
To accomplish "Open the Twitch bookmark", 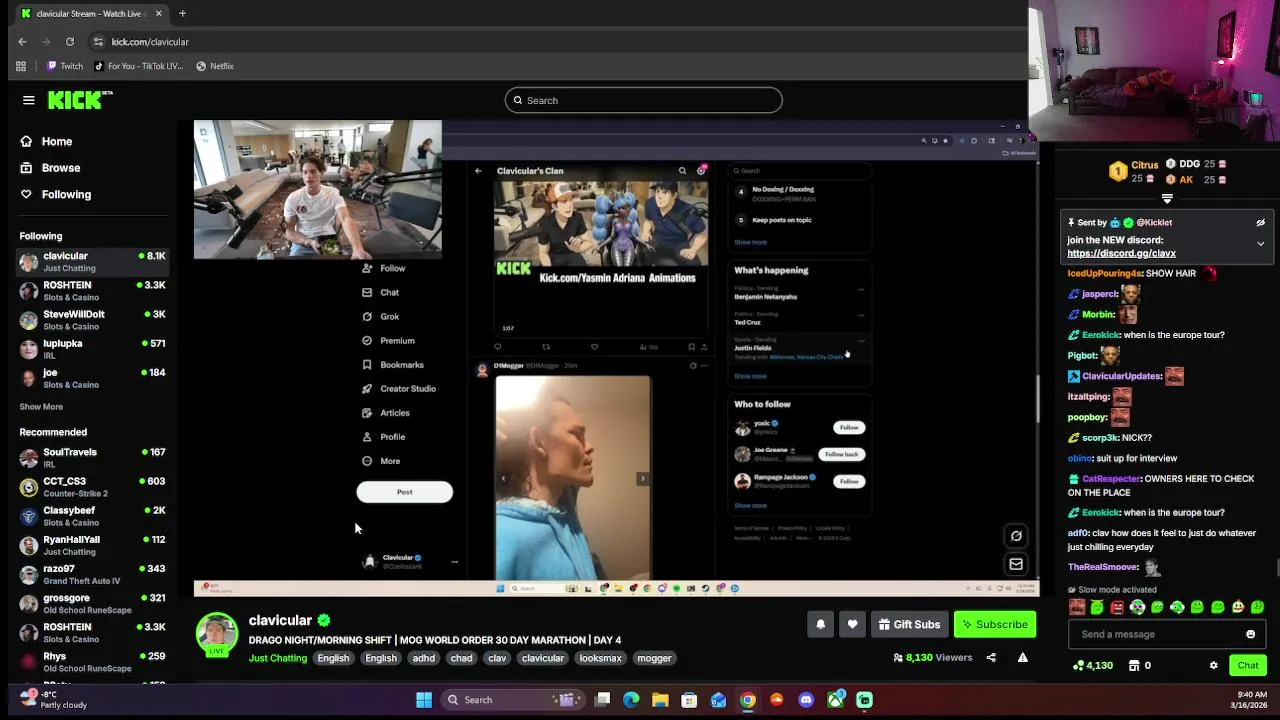I will (x=65, y=66).
